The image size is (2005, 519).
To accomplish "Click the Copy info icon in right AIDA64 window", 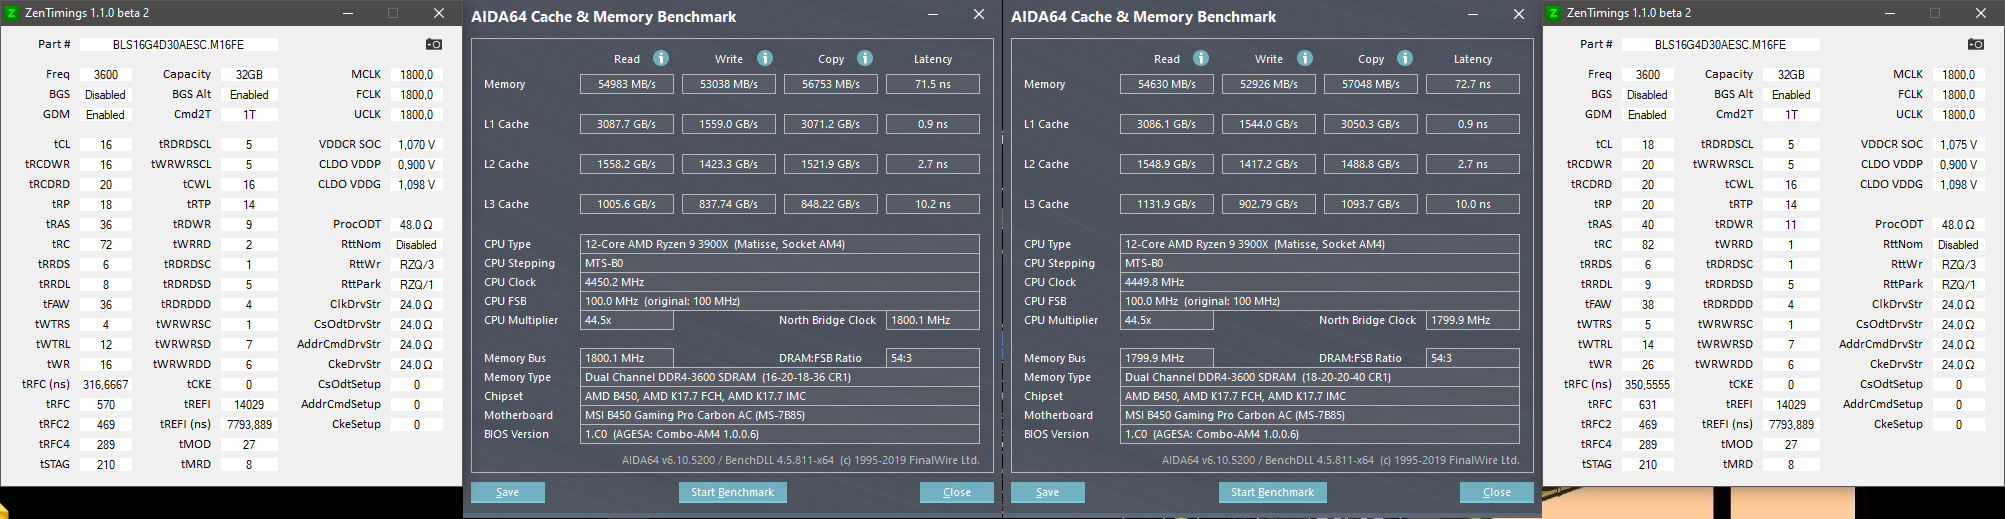I will click(1405, 58).
